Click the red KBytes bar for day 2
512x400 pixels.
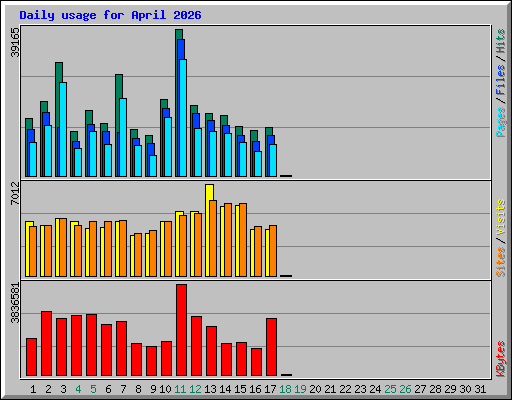[46, 343]
